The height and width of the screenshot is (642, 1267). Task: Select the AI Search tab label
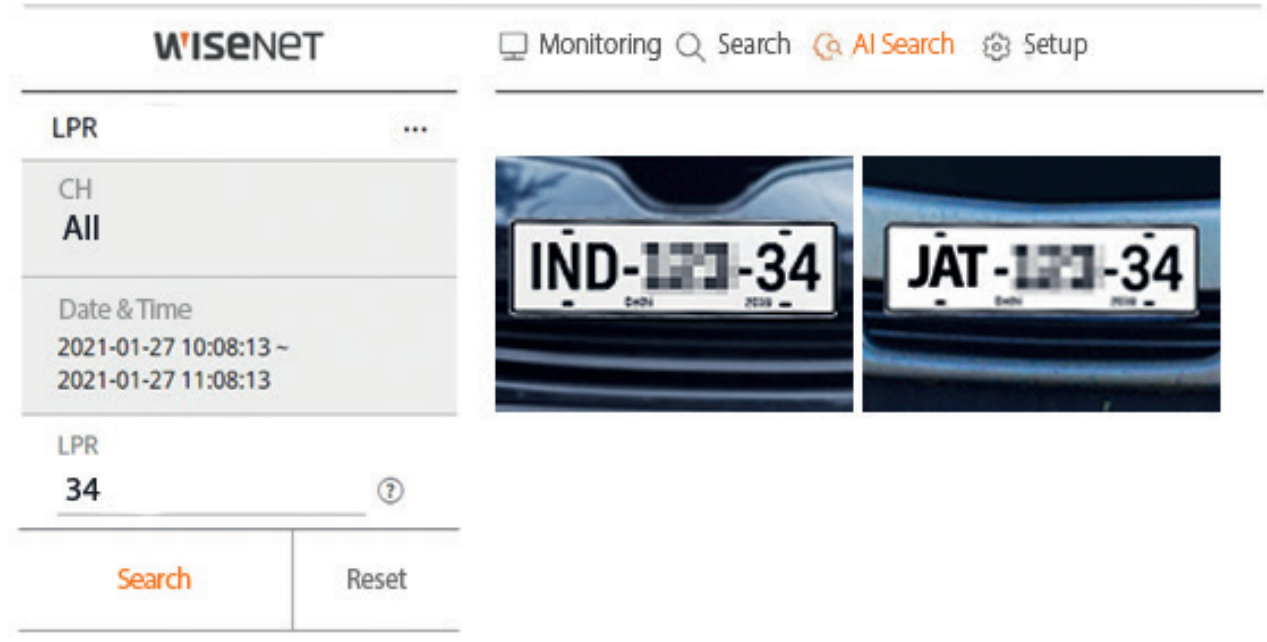[x=903, y=45]
